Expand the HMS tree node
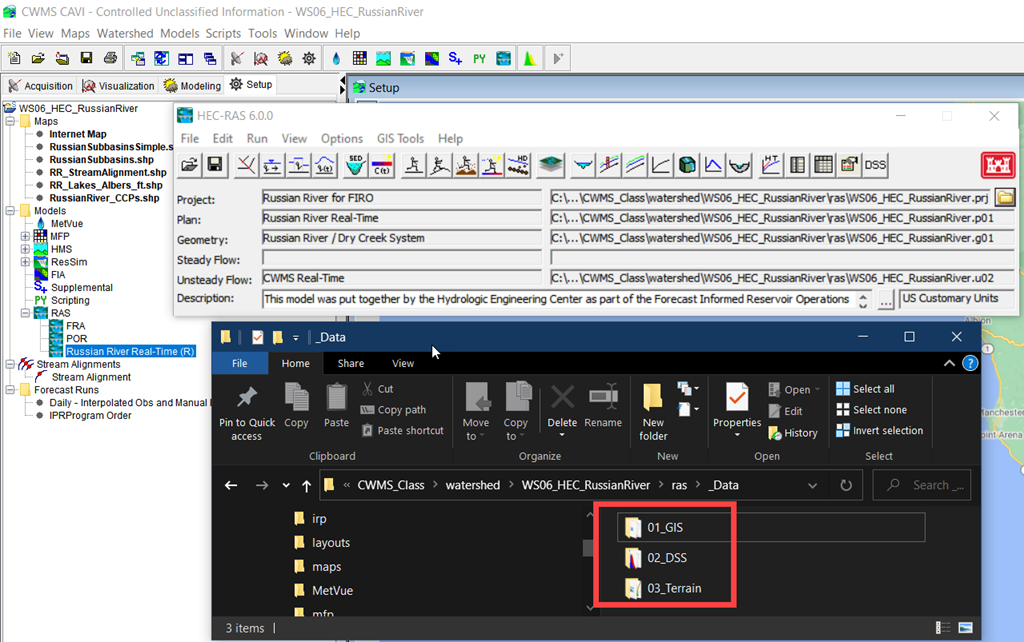The width and height of the screenshot is (1024, 642). point(25,249)
